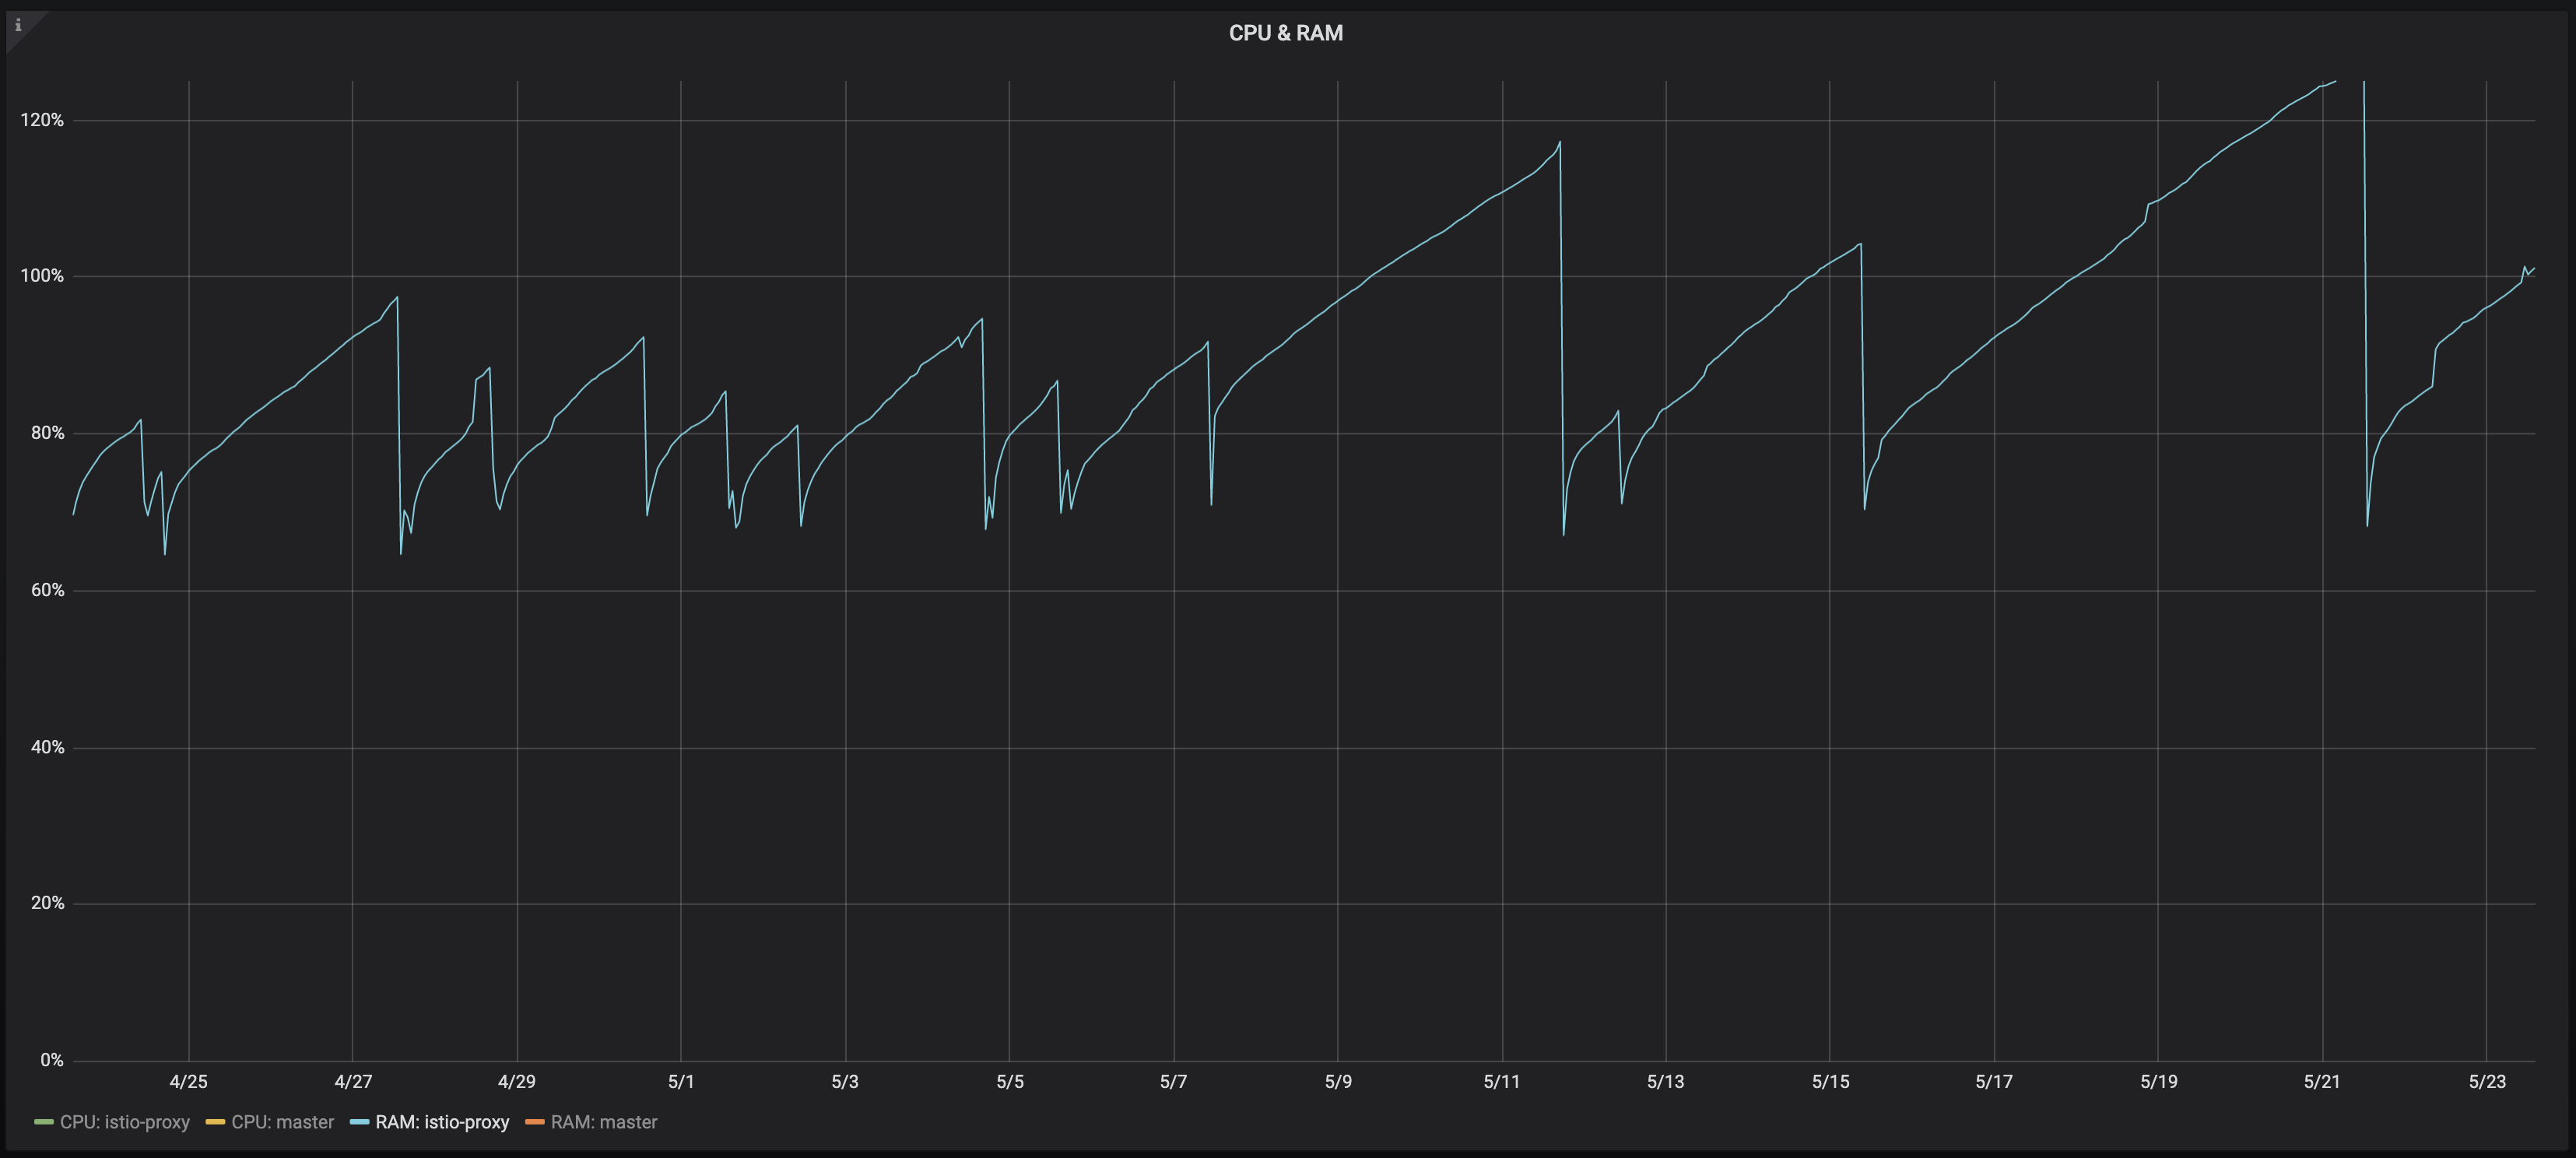Image resolution: width=2576 pixels, height=1158 pixels.
Task: Click the 5/1 date label
Action: [x=681, y=1081]
